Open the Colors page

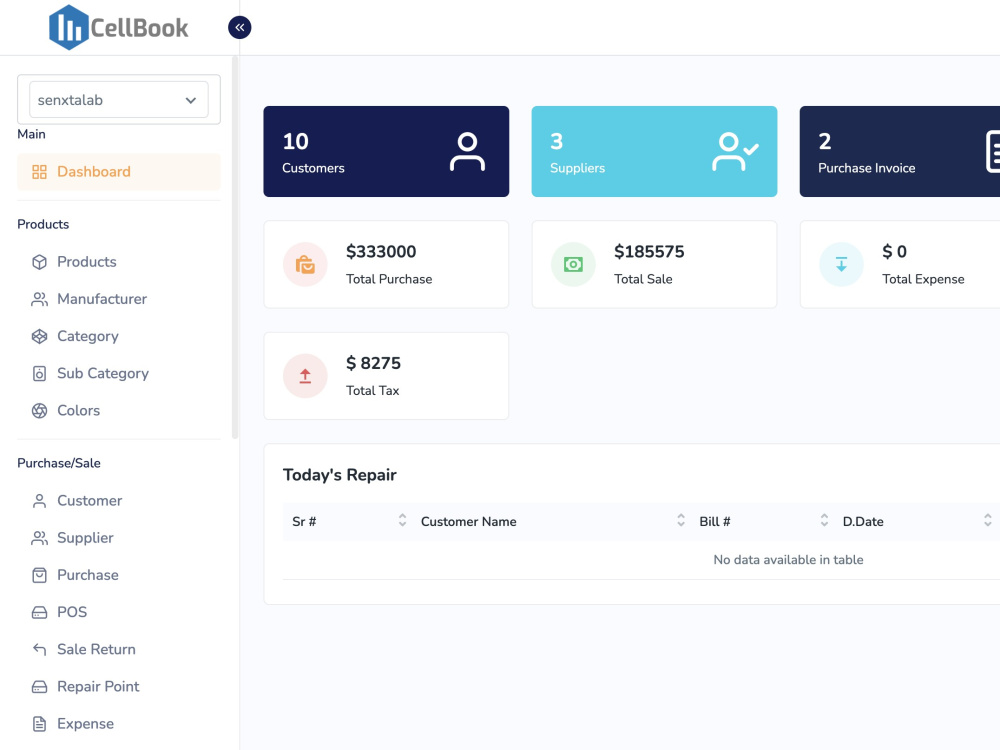tap(78, 410)
